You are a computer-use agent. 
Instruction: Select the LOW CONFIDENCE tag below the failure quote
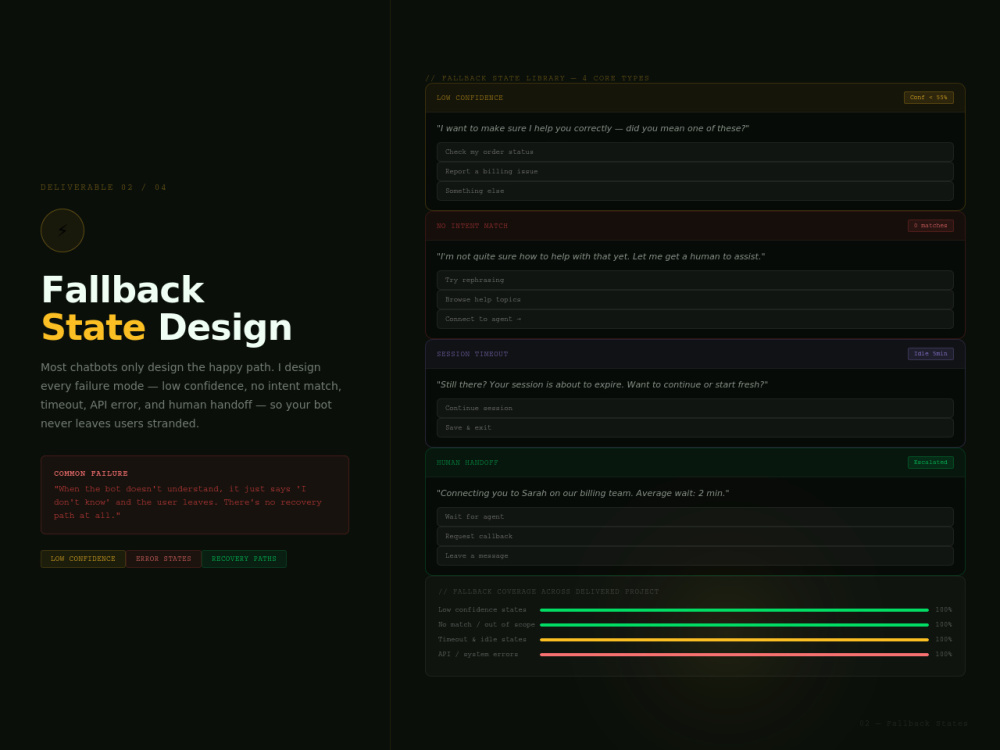tap(83, 559)
